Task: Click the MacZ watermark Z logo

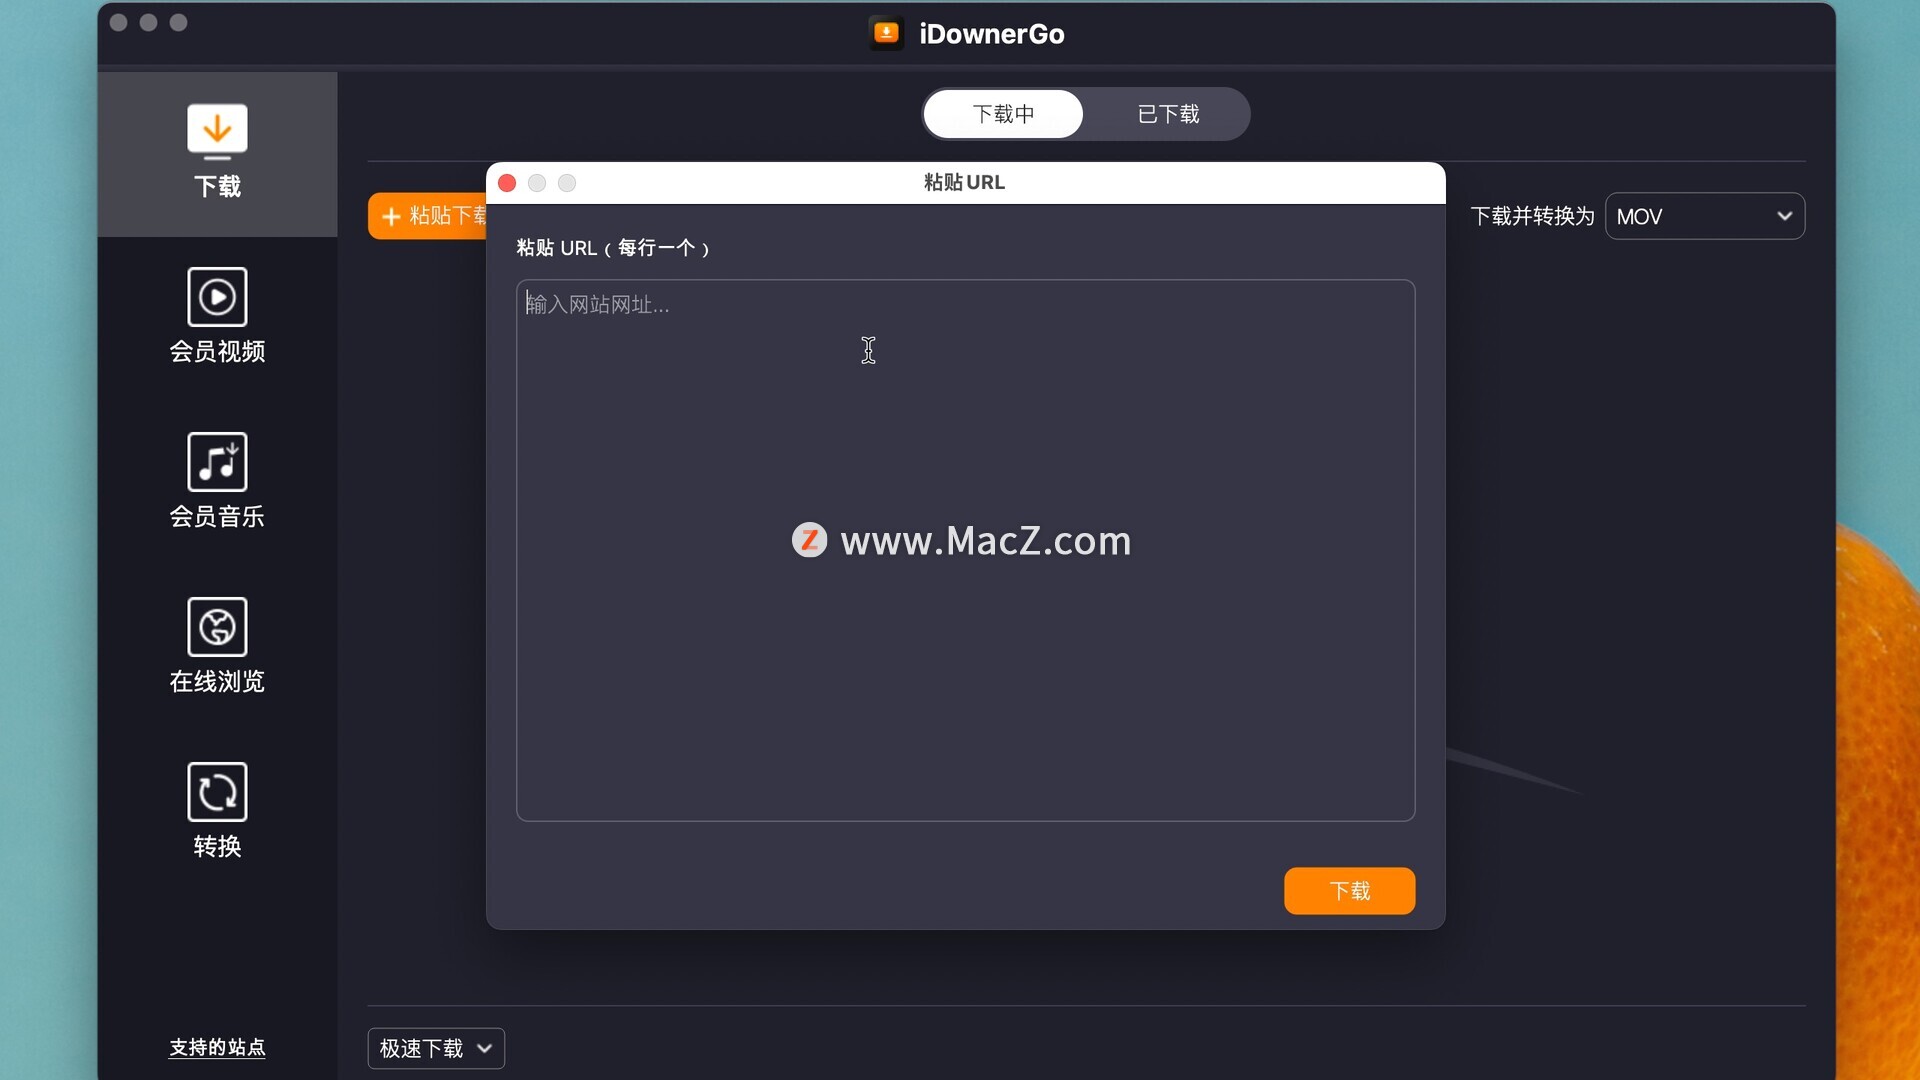Action: point(809,540)
